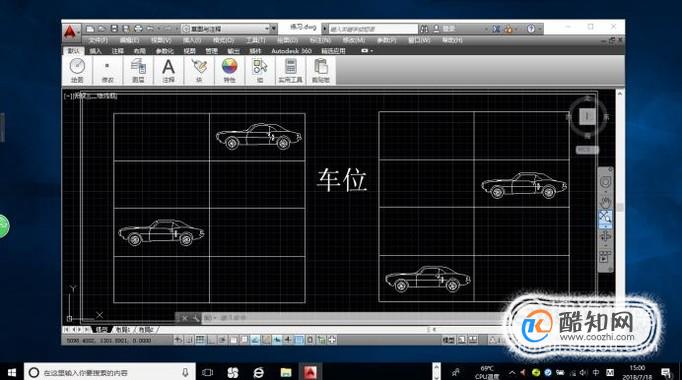Select the Pan hand tool

tap(605, 202)
